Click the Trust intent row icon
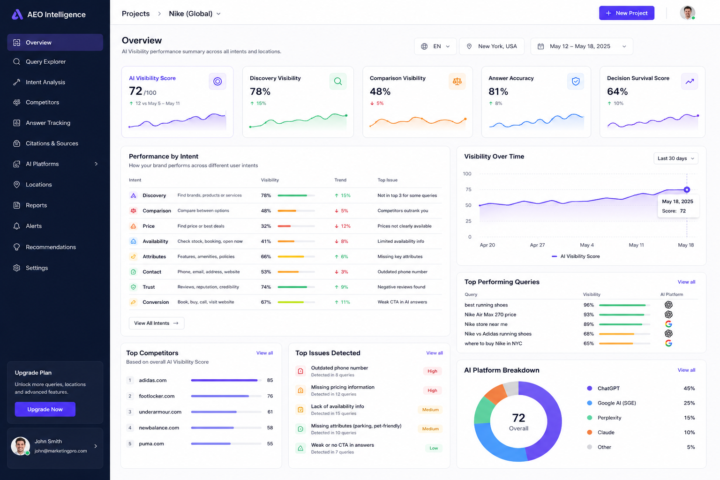 133,287
